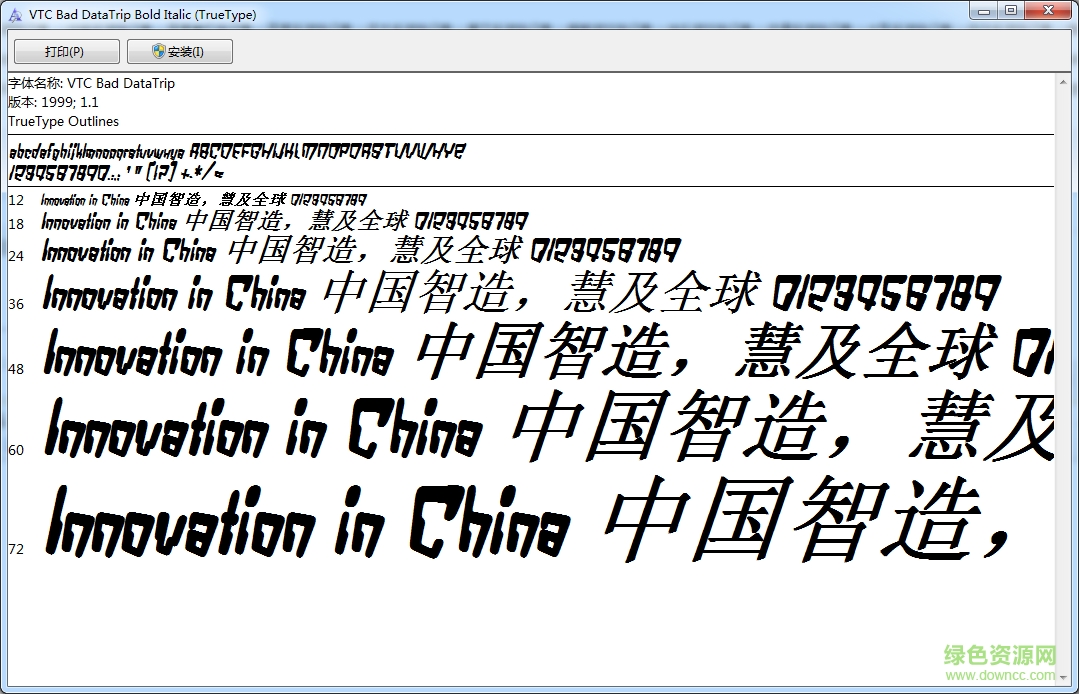Click the 打印(P) print button
Viewport: 1079px width, 694px height.
[x=67, y=52]
